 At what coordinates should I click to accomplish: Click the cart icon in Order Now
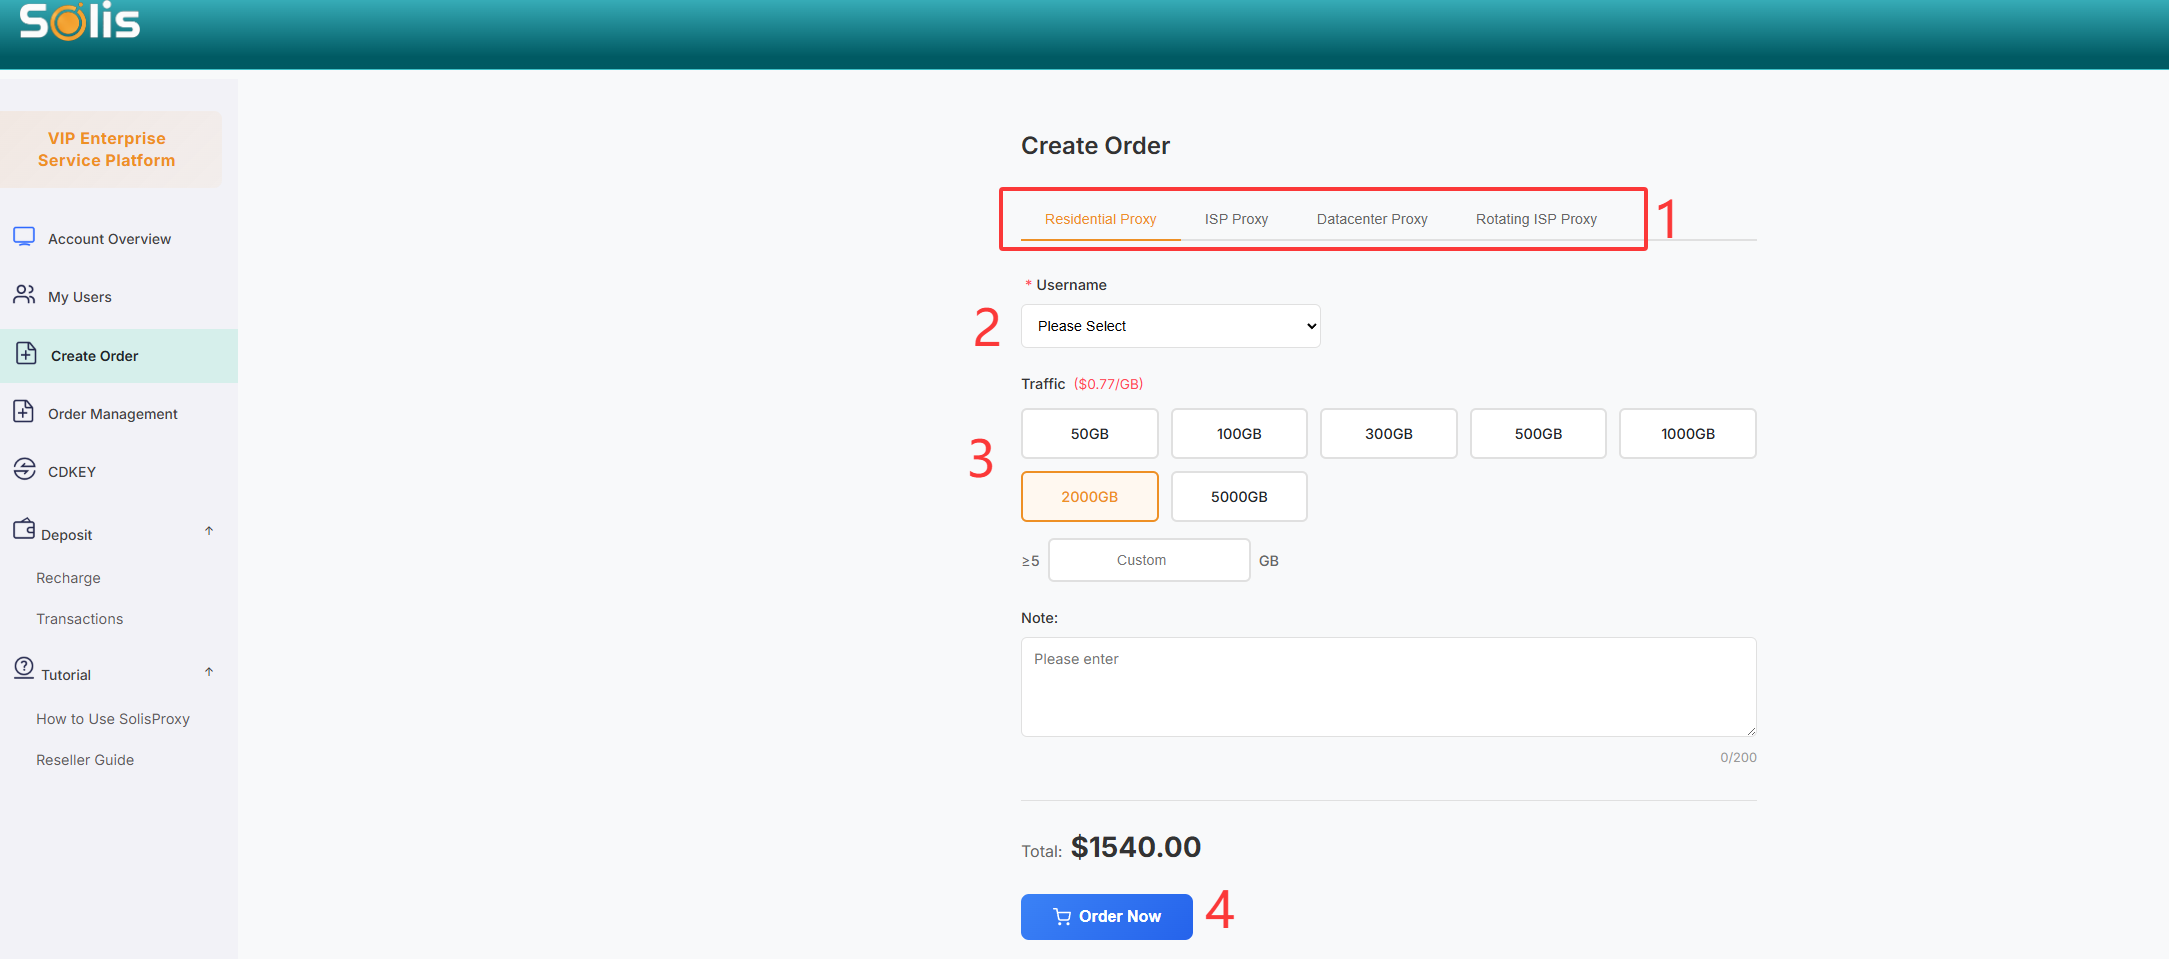click(x=1062, y=917)
